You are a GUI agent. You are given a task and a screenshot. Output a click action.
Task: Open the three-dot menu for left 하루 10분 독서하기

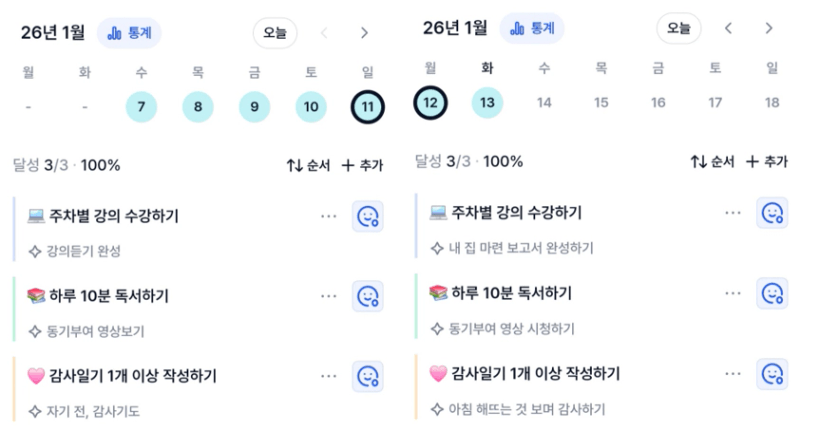[329, 296]
